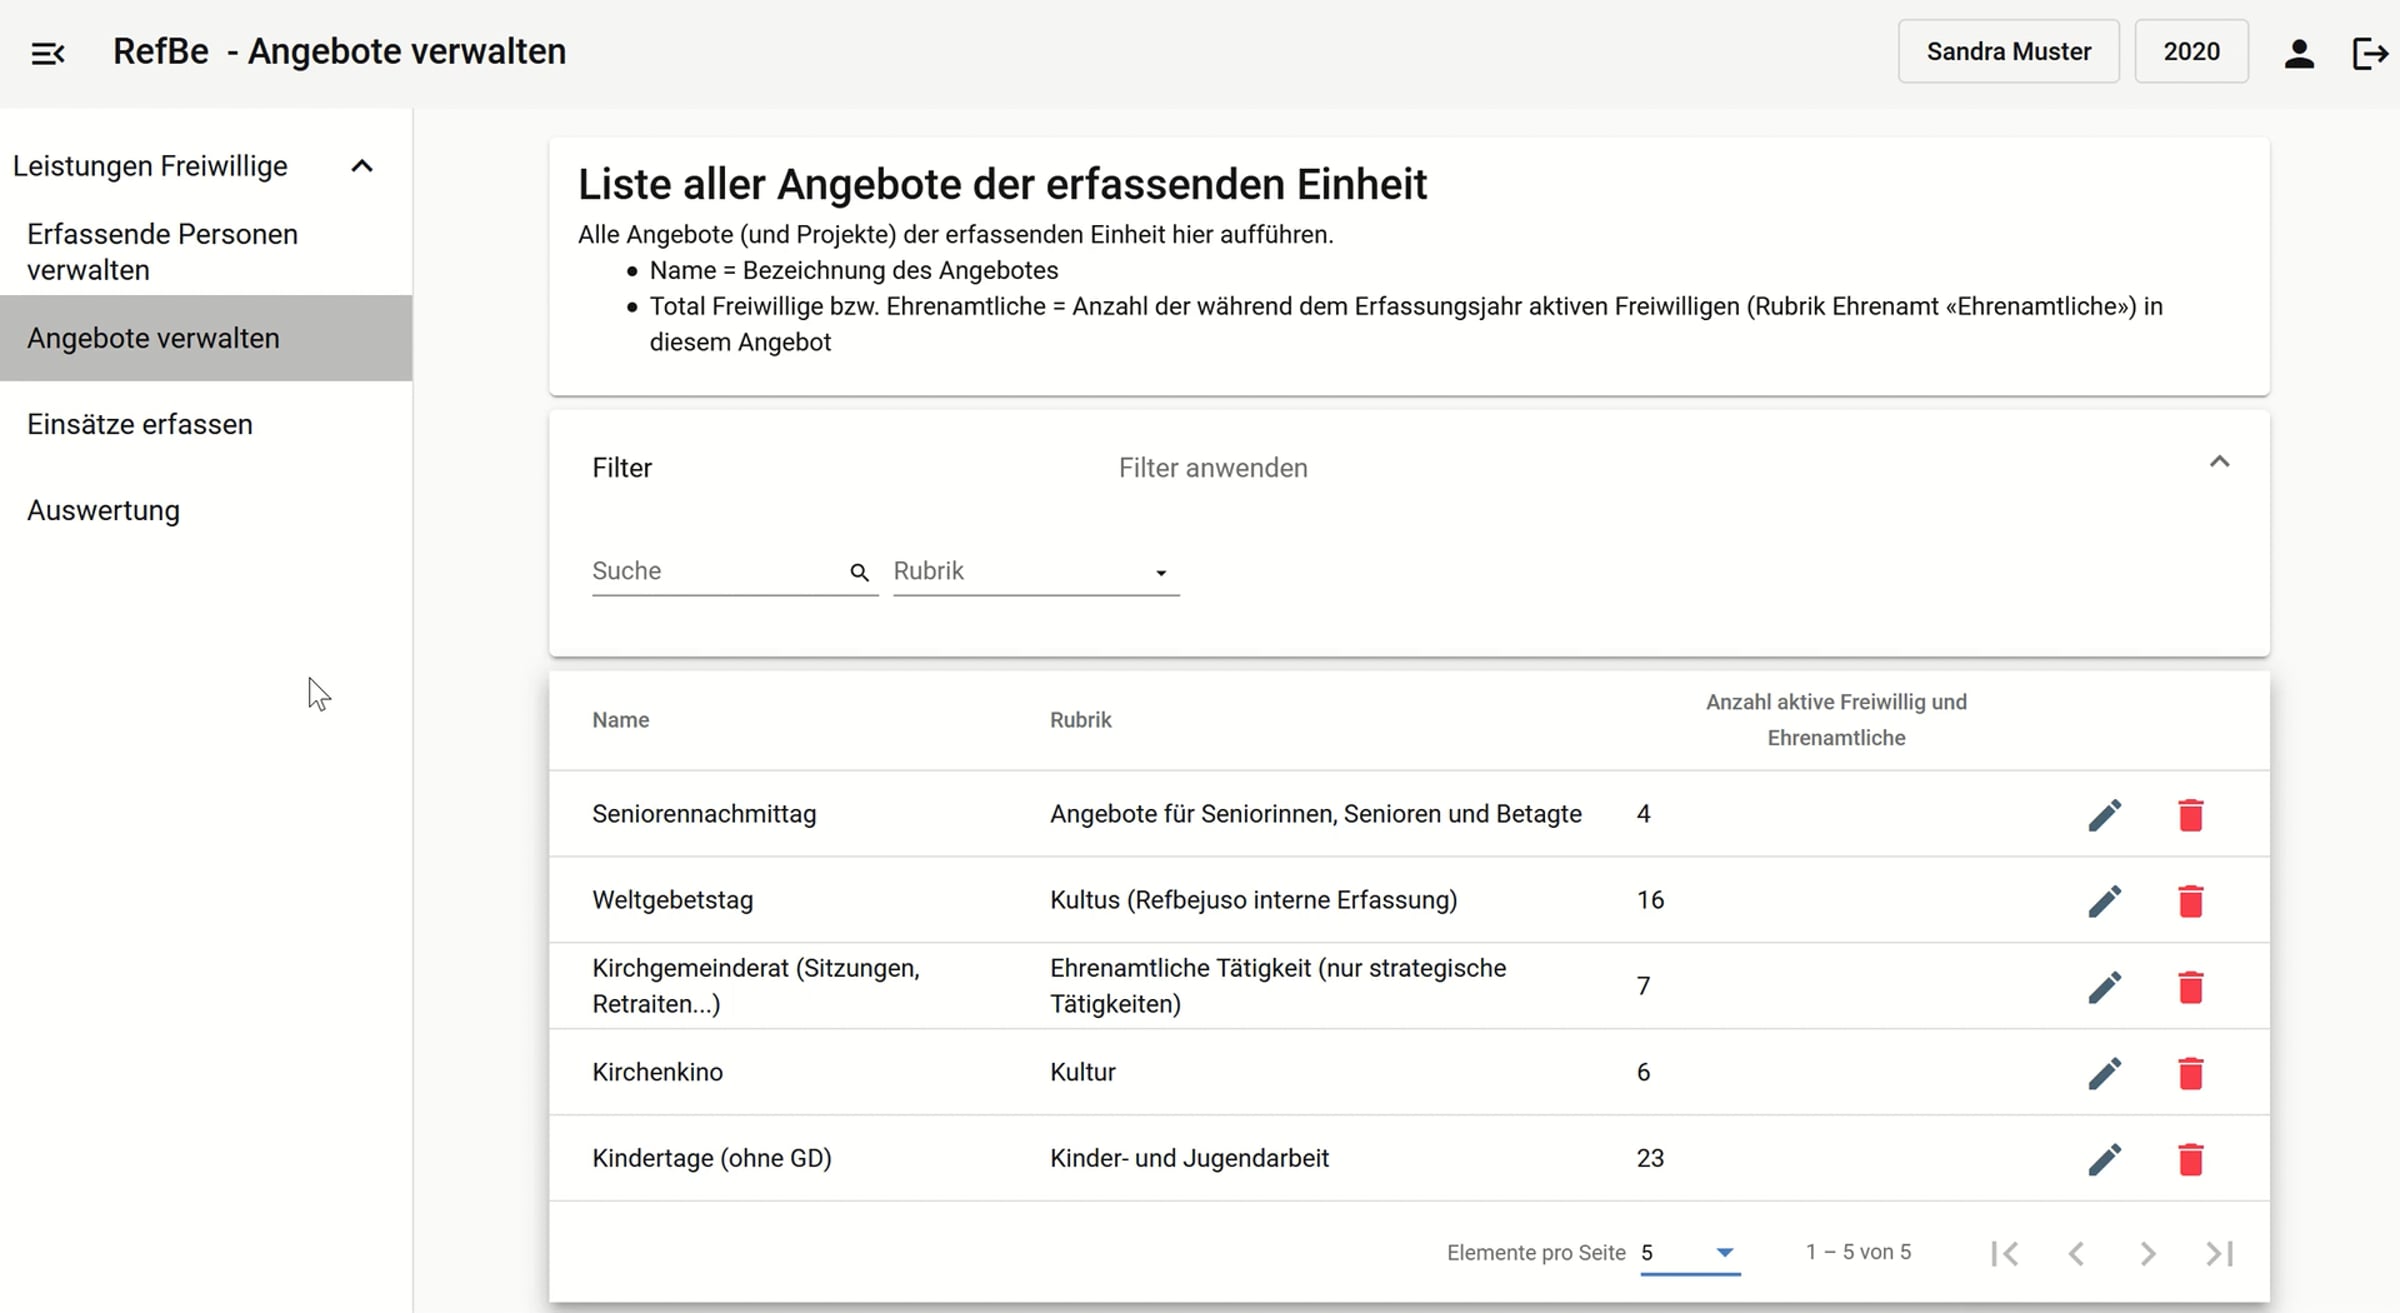2400x1313 pixels.
Task: Click the 2020 year button
Action: pos(2191,51)
